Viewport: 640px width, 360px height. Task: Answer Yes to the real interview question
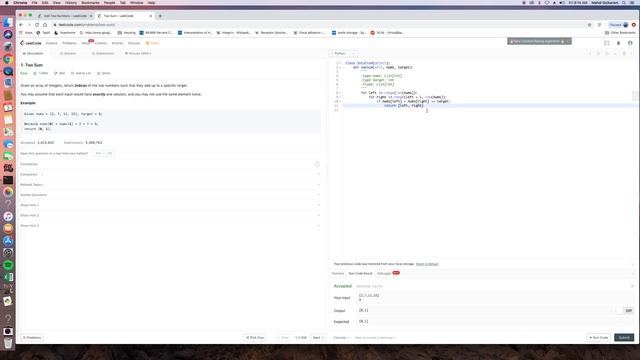point(98,153)
